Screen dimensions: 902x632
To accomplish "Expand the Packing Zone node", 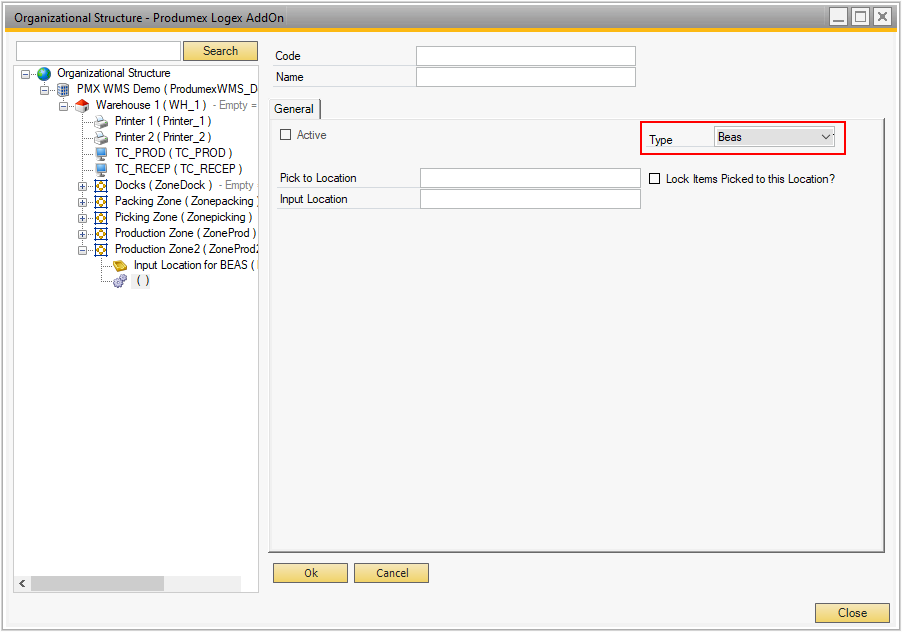I will pos(82,202).
